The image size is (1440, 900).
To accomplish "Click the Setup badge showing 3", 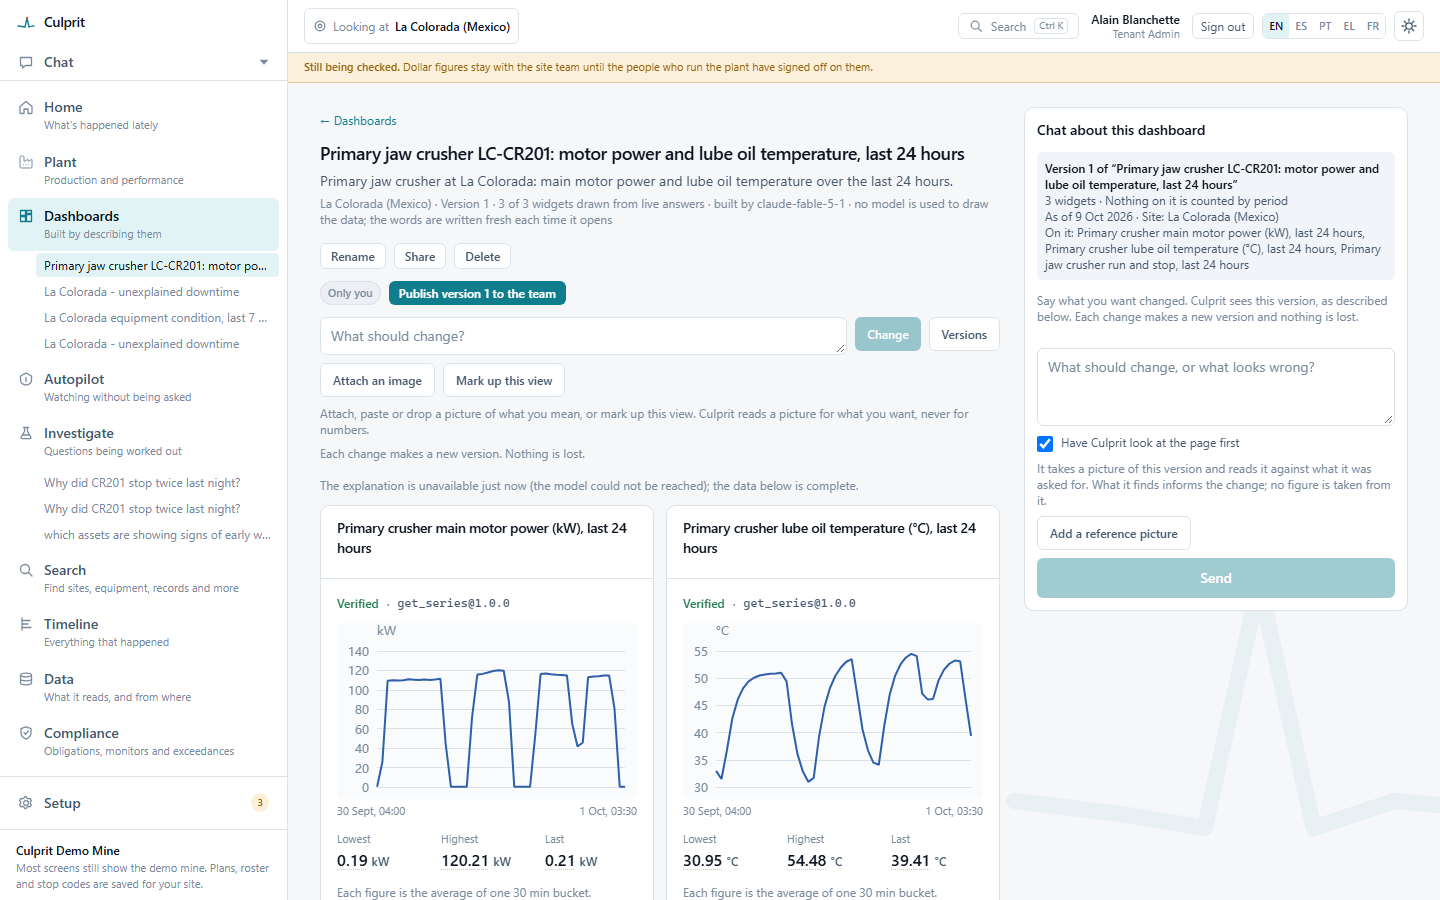I will 260,803.
